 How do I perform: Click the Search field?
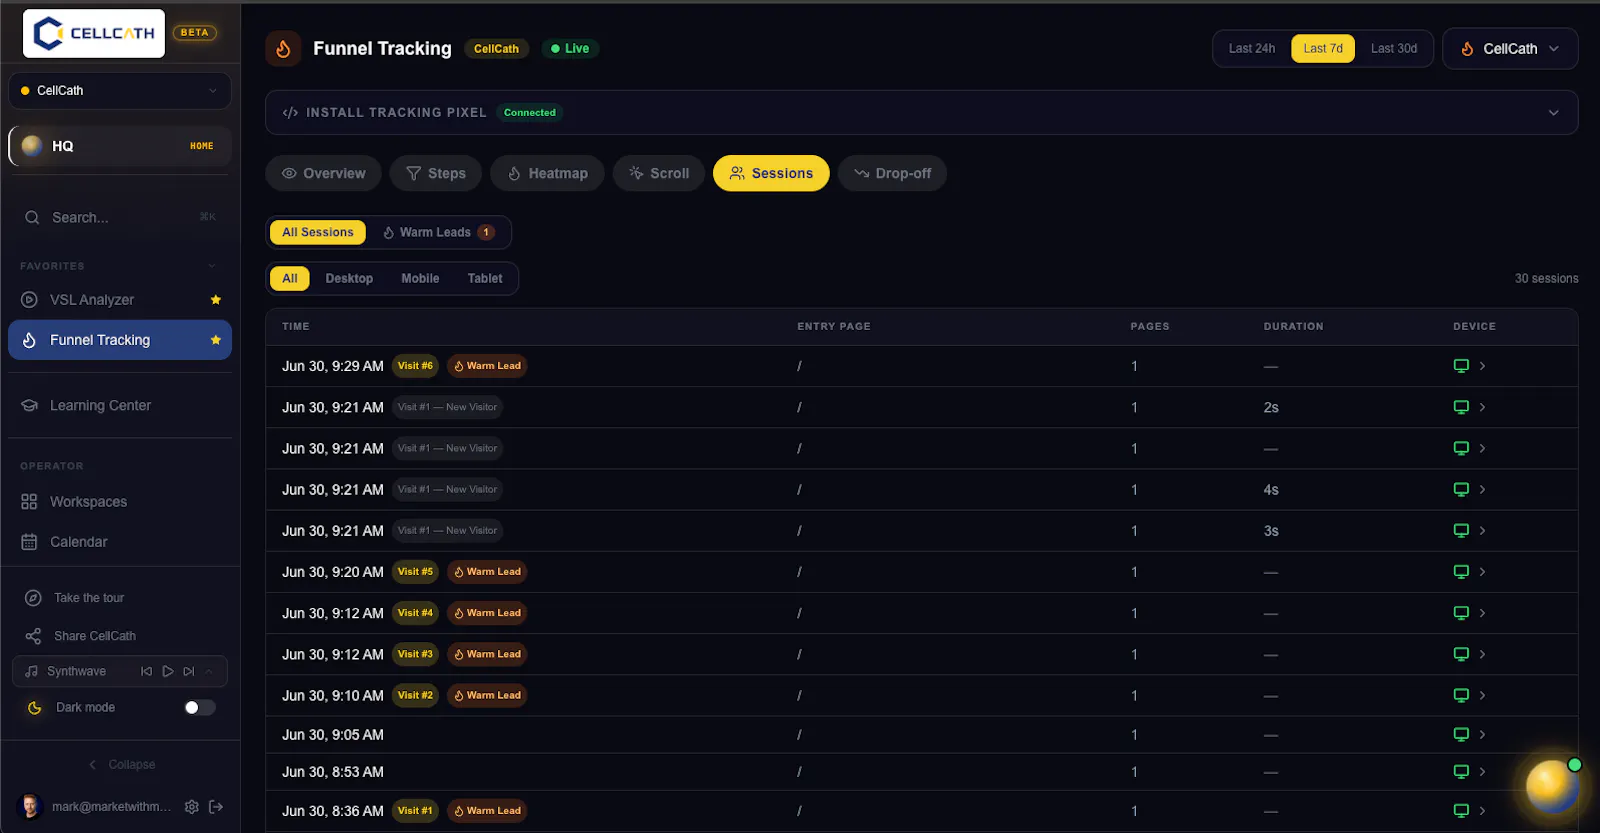[x=120, y=218]
